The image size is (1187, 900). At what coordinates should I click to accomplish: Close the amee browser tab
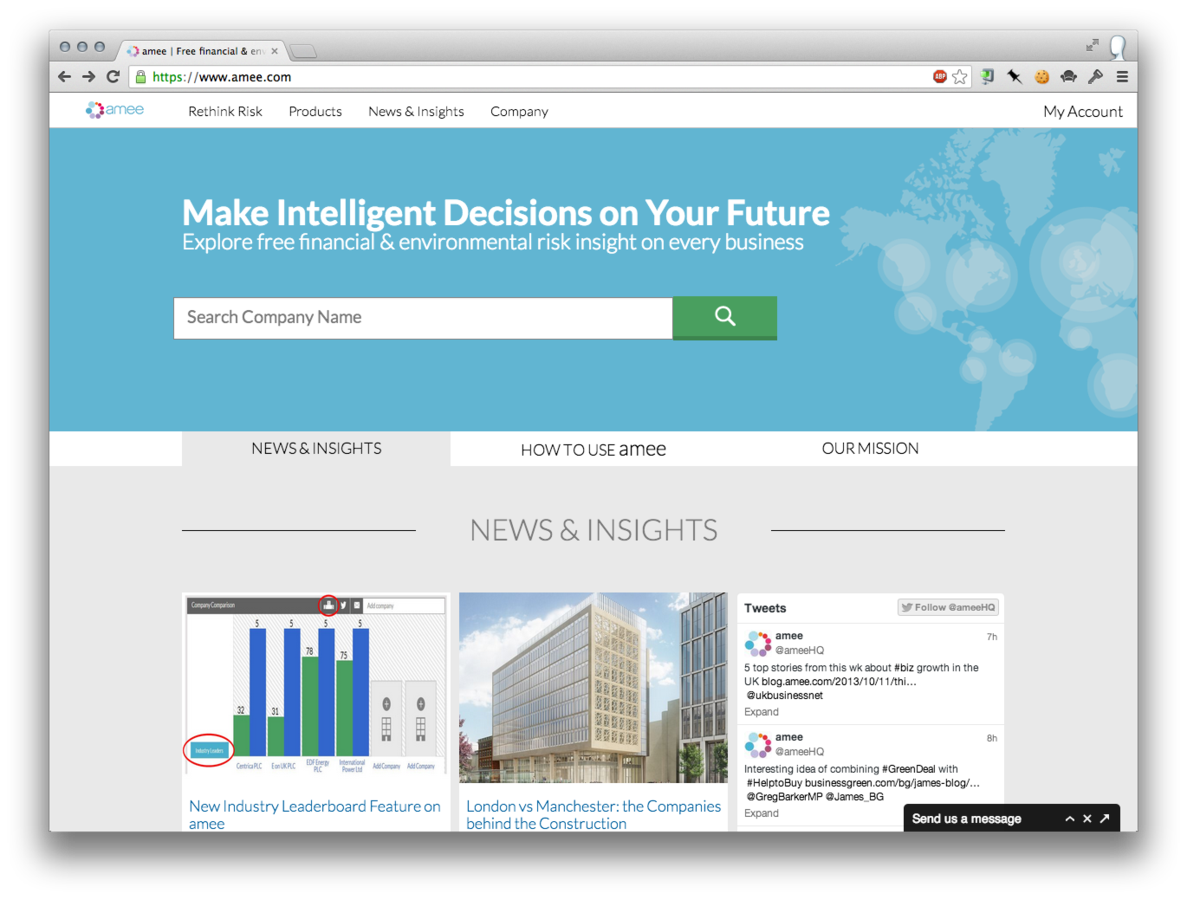(x=275, y=51)
